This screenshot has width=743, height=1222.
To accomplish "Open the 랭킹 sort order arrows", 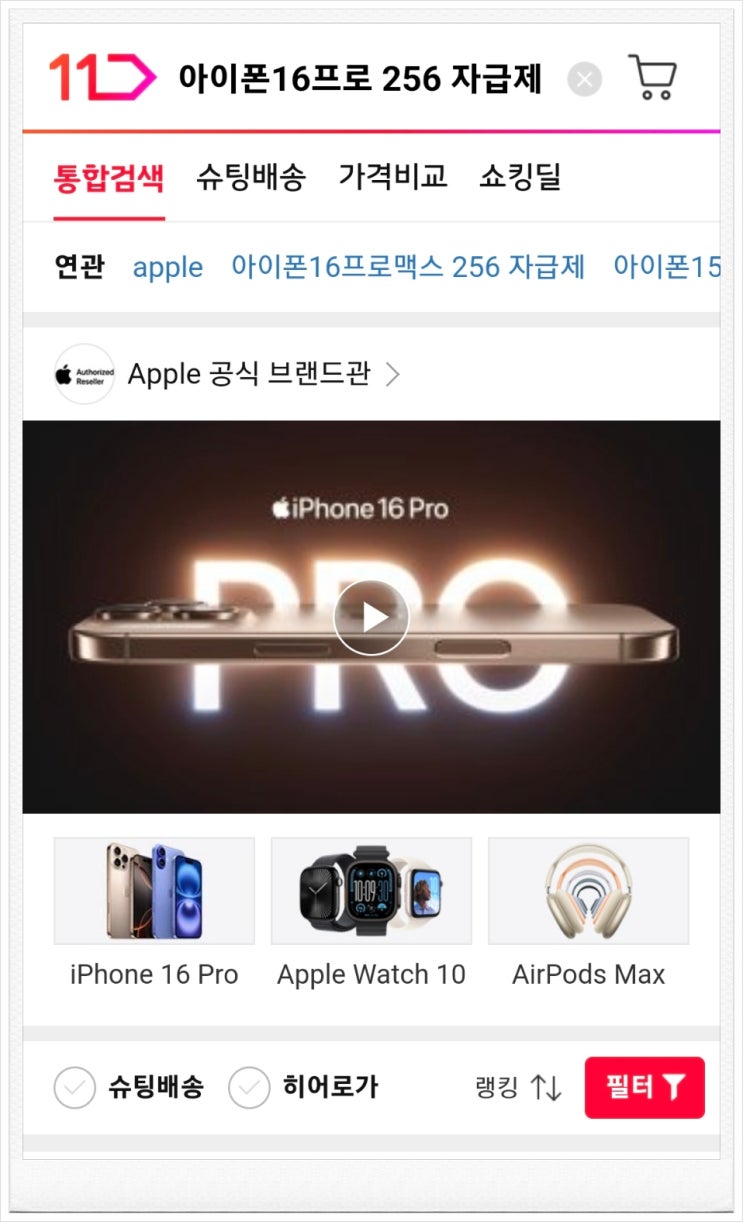I will (546, 1088).
